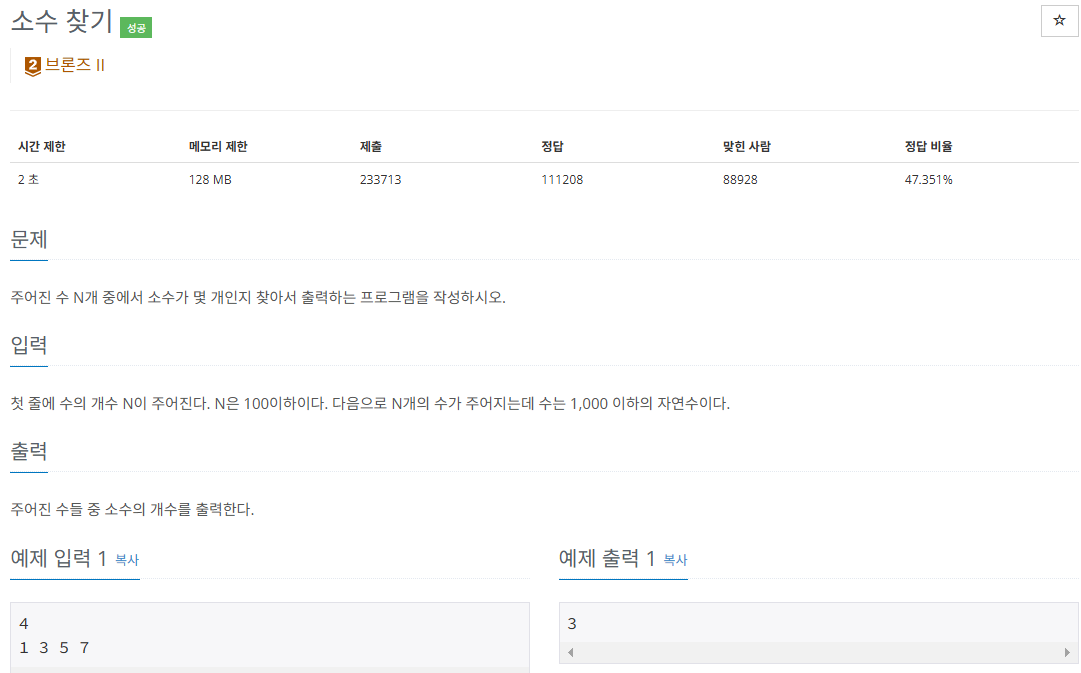
Task: Click the 문제 section heading
Action: [x=29, y=239]
